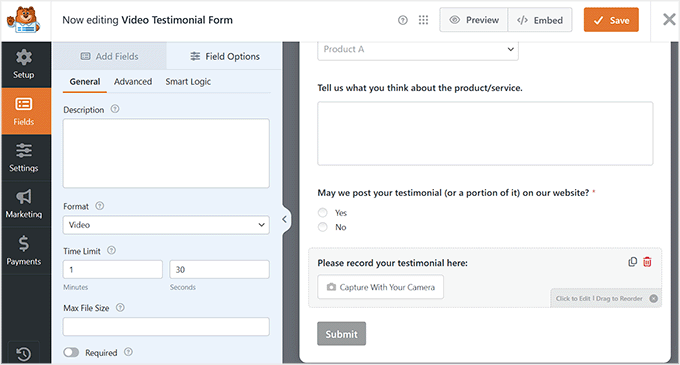This screenshot has height=365, width=680.
Task: Delete the record testimonial field
Action: pos(647,262)
